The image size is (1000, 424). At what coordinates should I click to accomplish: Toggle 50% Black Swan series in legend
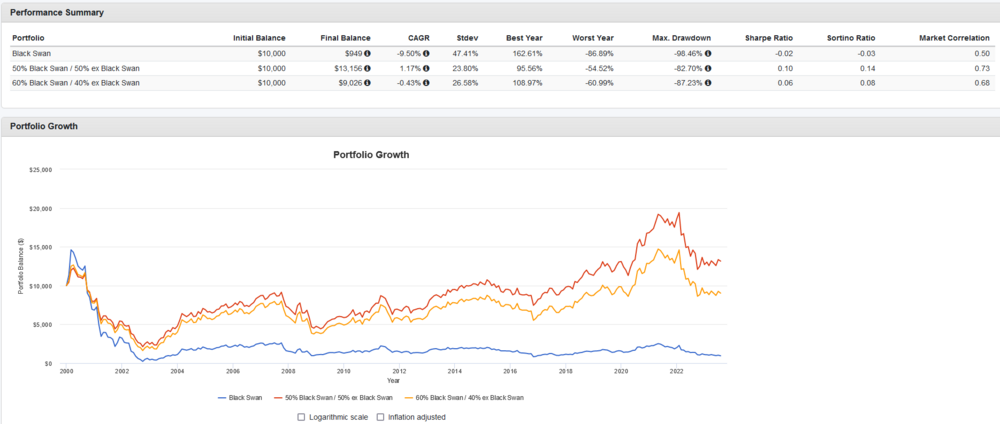point(325,397)
